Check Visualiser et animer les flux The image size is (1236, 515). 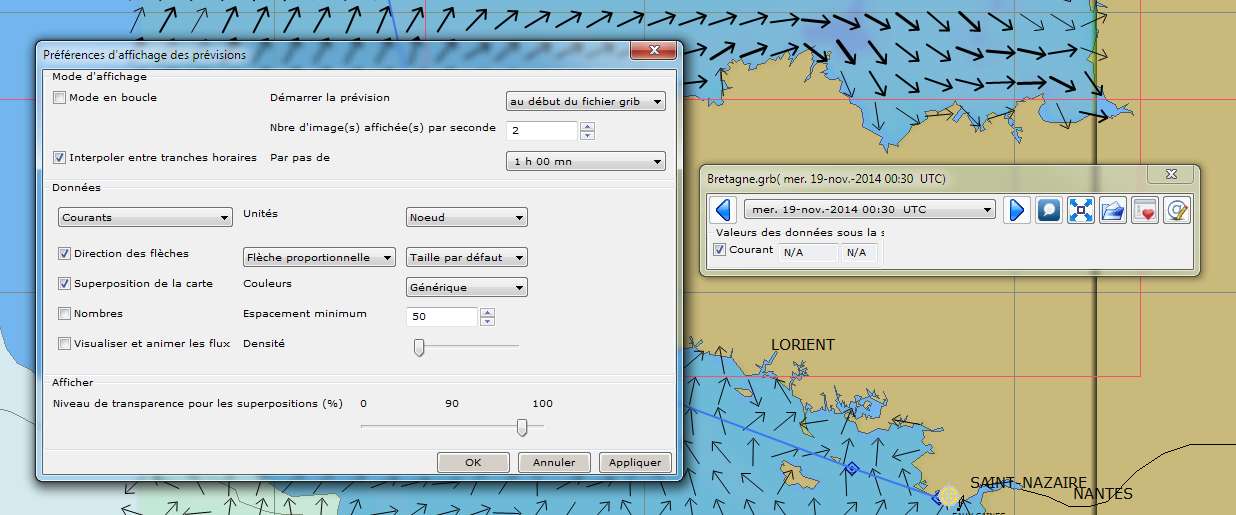pyautogui.click(x=65, y=344)
